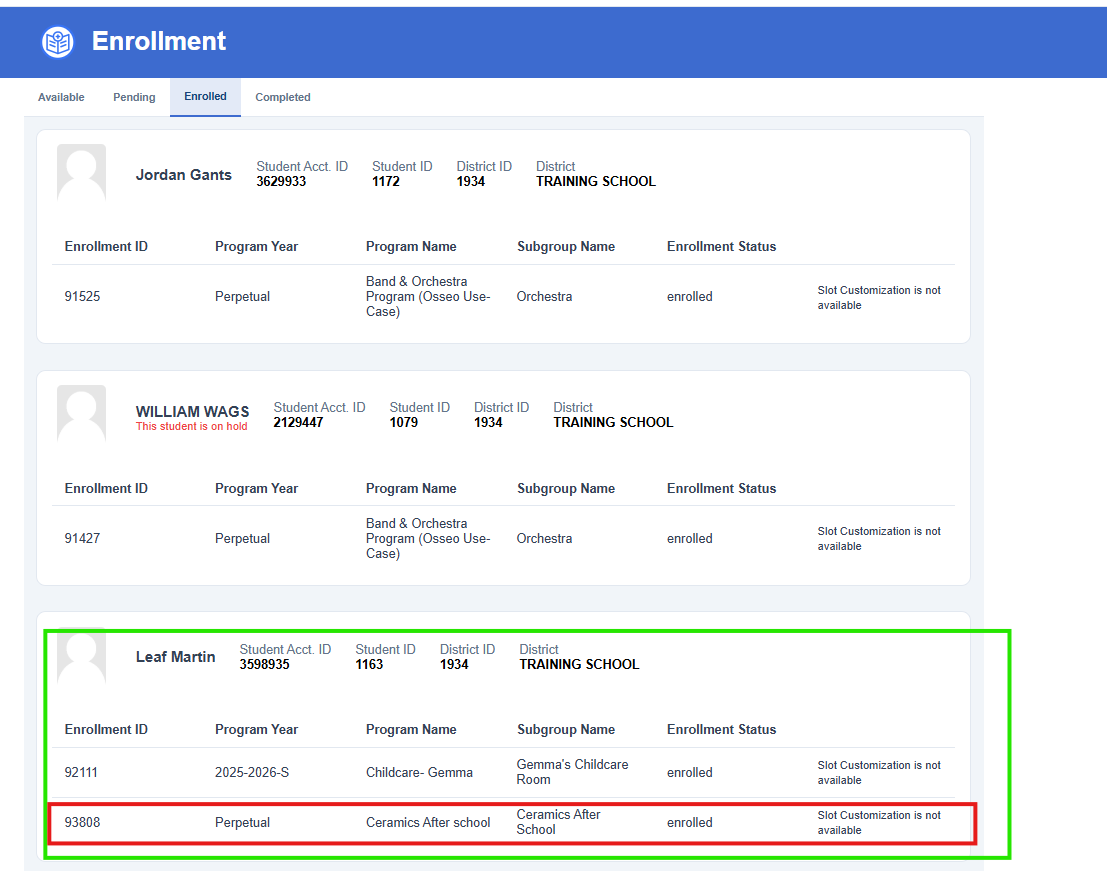Click the Jordan Gants student name
The height and width of the screenshot is (871, 1107).
(x=183, y=175)
